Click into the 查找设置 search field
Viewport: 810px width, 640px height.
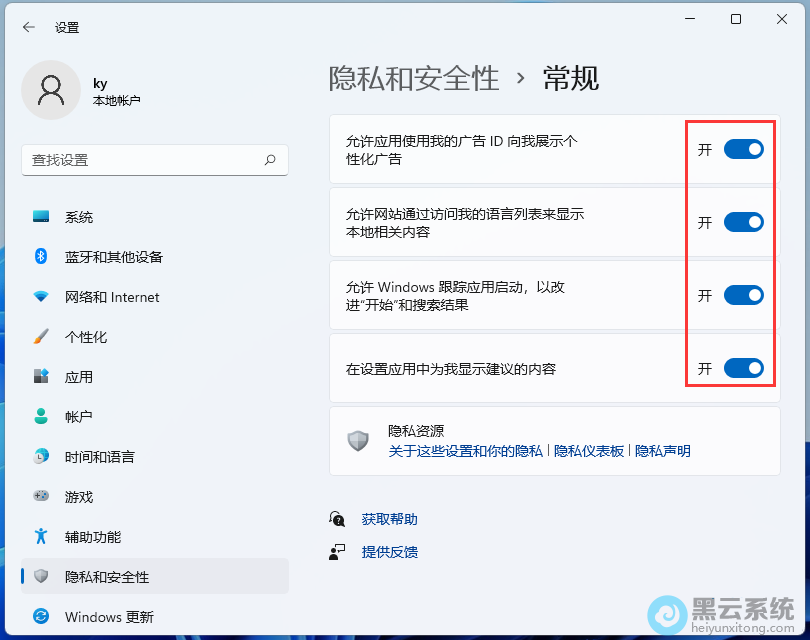tap(140, 160)
